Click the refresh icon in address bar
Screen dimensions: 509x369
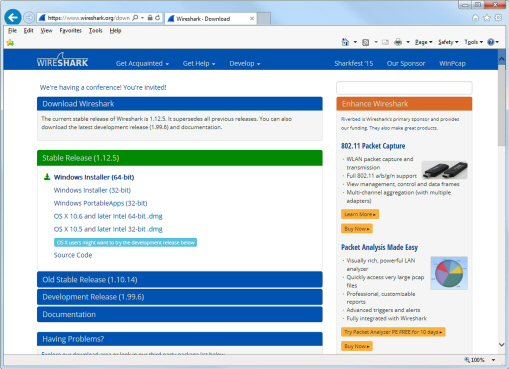coord(157,18)
